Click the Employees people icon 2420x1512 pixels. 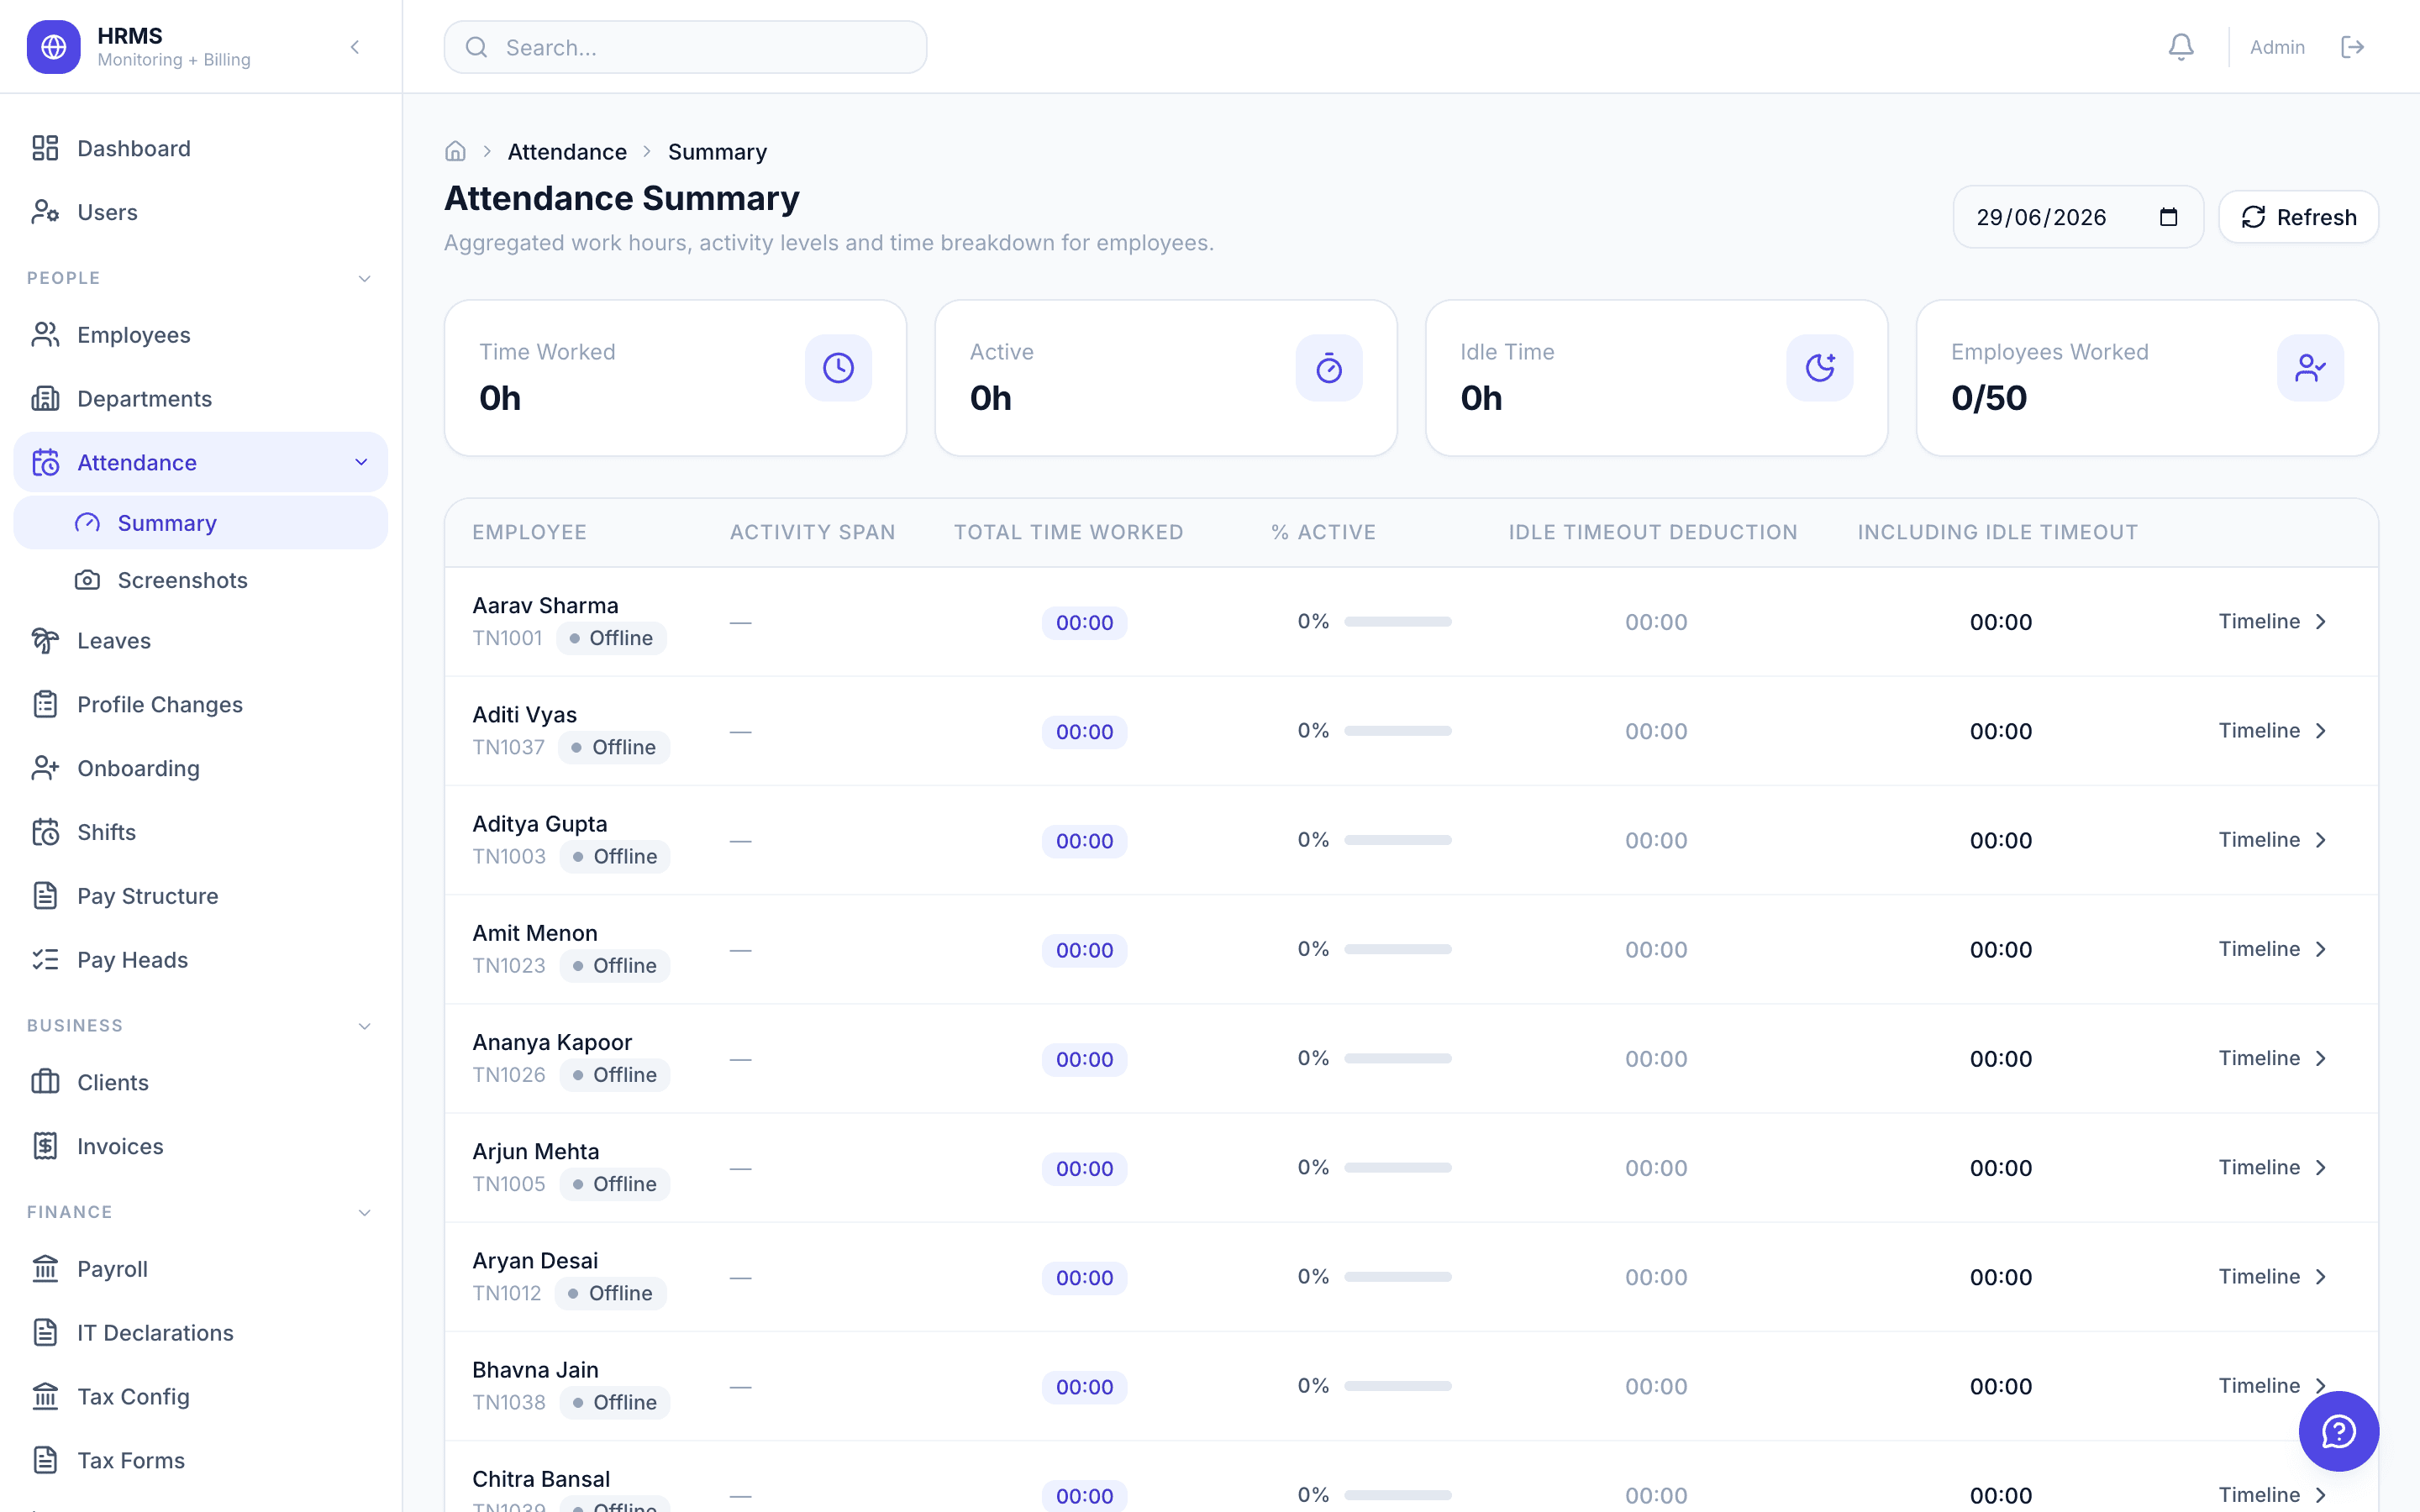point(45,335)
